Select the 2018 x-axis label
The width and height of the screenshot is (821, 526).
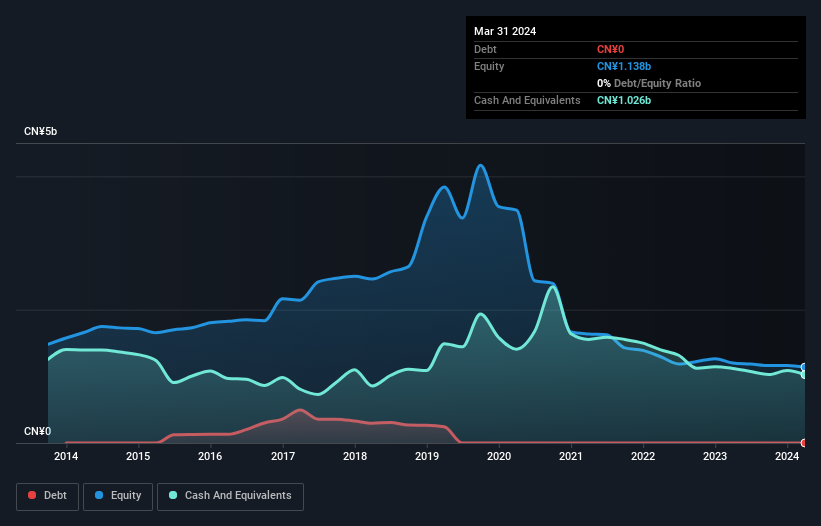point(355,456)
